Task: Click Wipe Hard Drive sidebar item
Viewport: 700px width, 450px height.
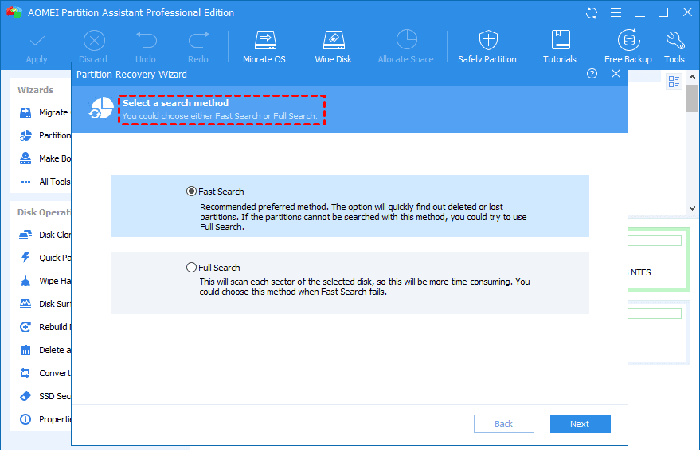Action: (x=44, y=281)
